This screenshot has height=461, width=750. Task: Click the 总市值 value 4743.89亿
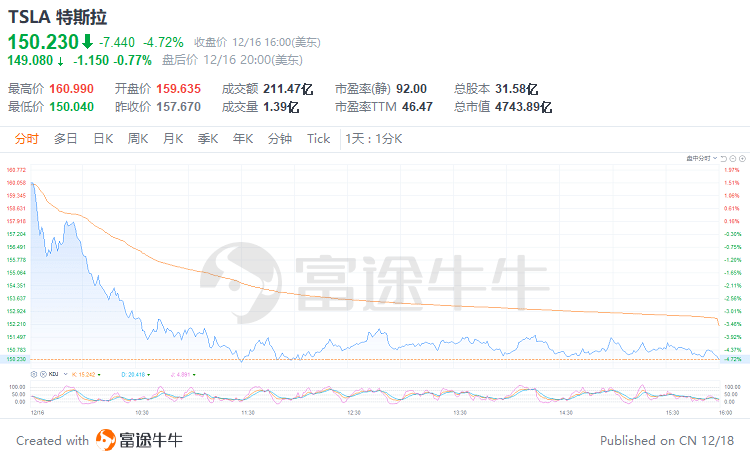point(523,107)
